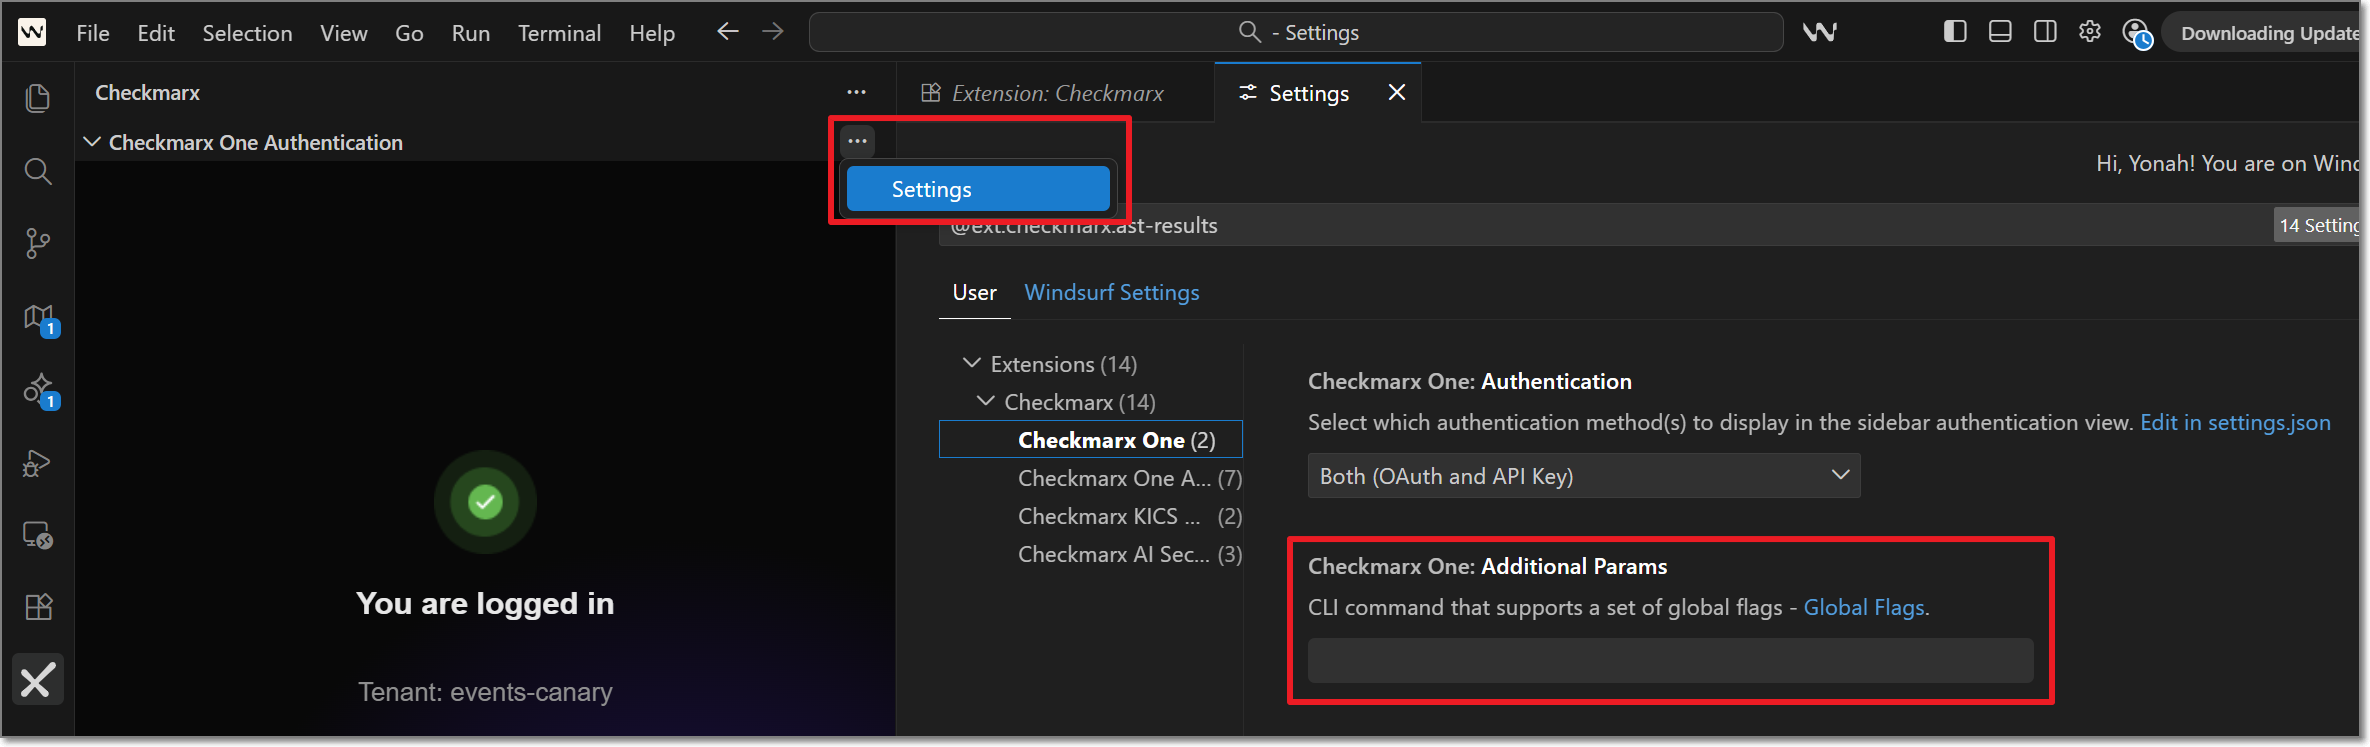This screenshot has height=747, width=2370.
Task: Click the Global Flags link
Action: [1863, 608]
